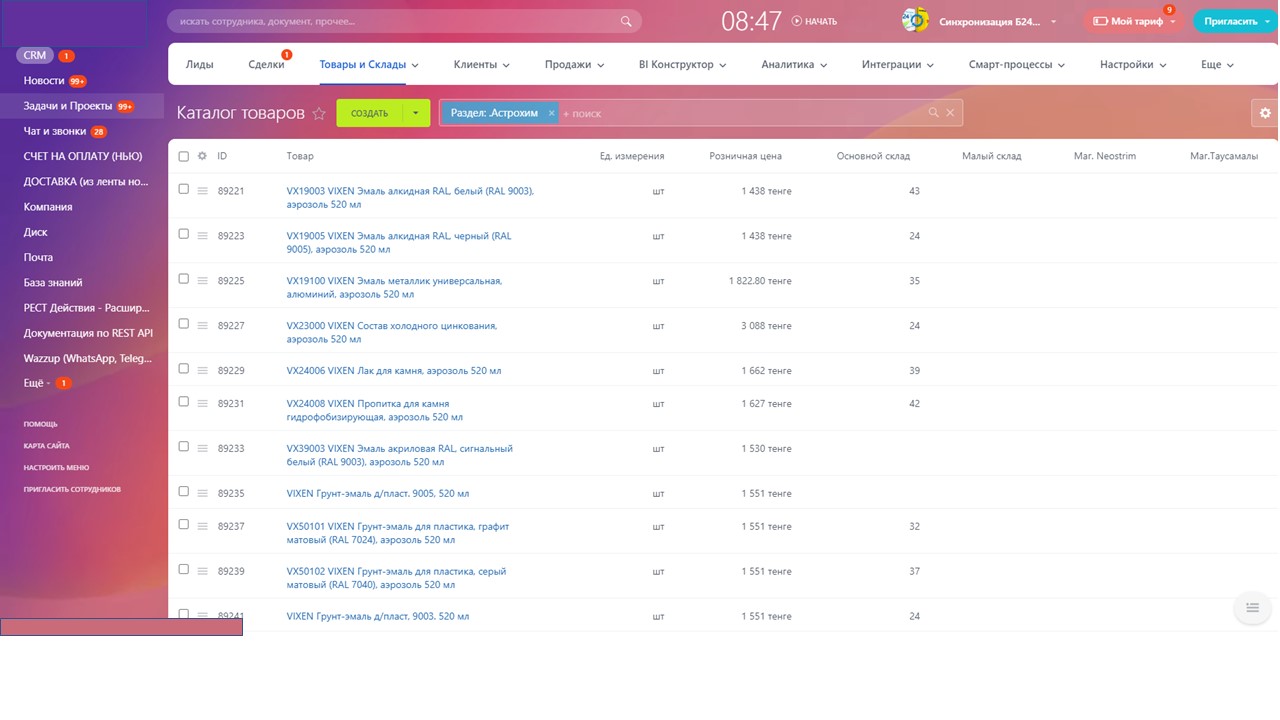Open product link VX19003 VIXEN Эмаль алкидная белый

(x=410, y=197)
